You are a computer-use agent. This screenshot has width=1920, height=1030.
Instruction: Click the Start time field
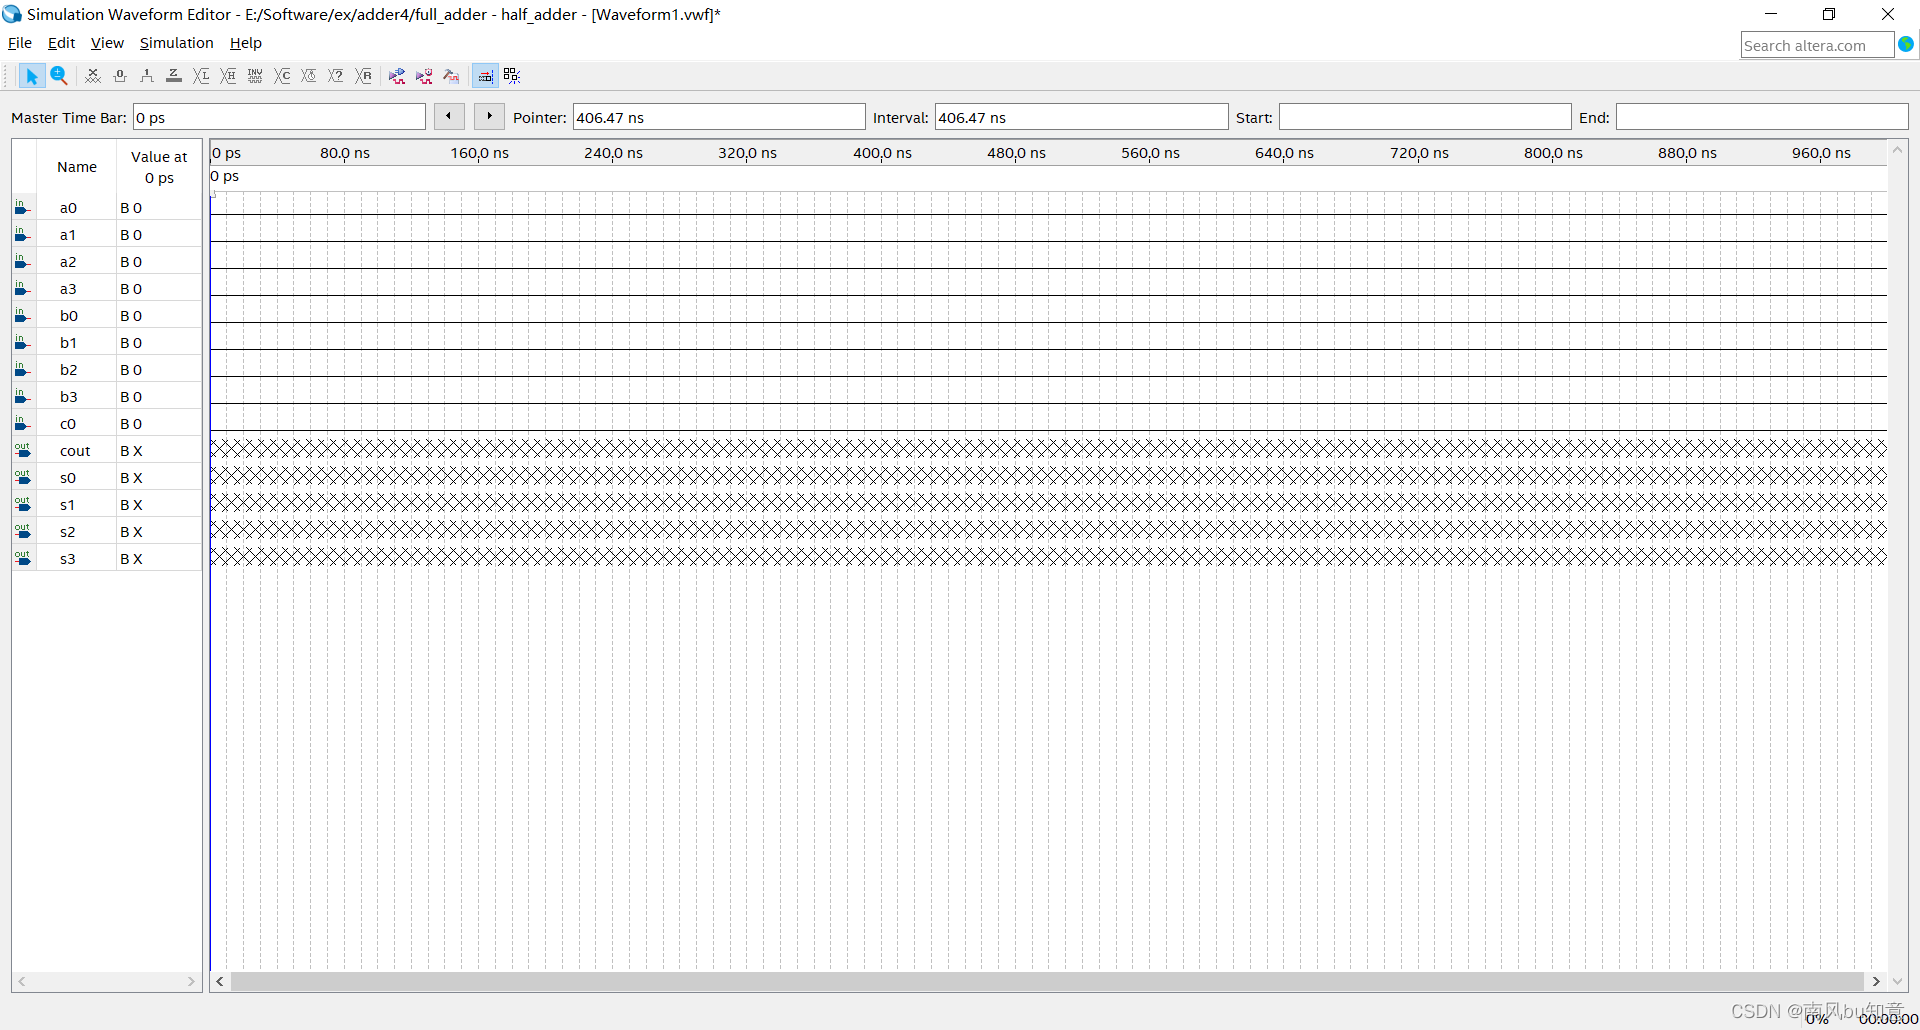(1425, 117)
